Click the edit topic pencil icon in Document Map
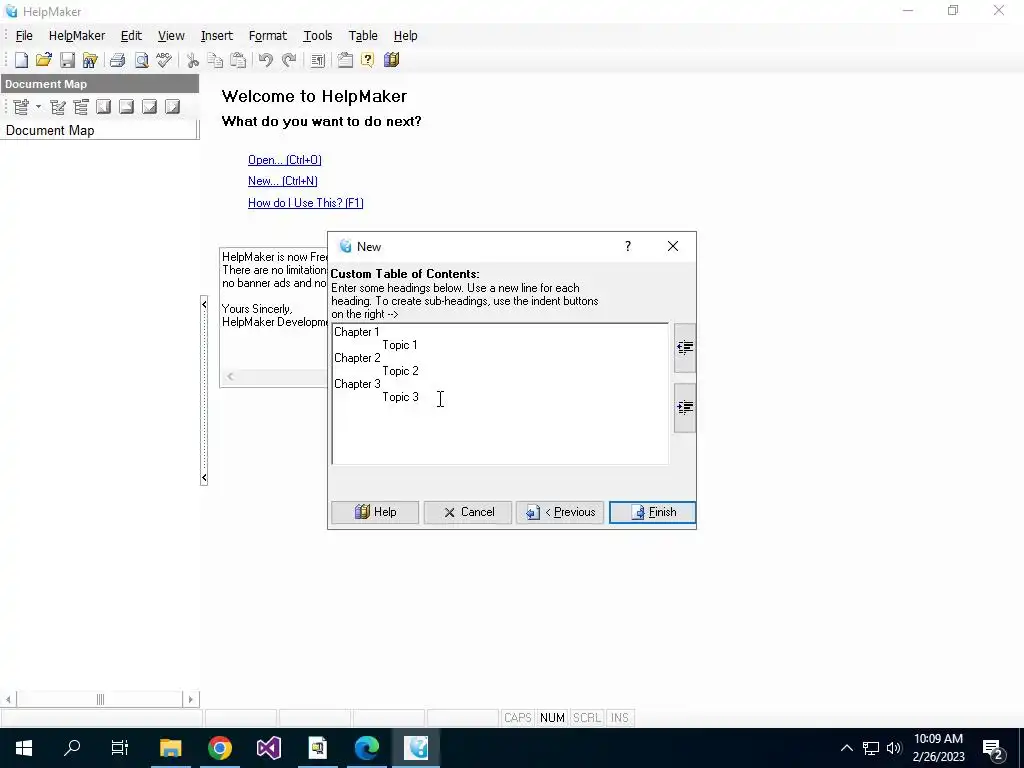1024x768 pixels. tap(57, 106)
